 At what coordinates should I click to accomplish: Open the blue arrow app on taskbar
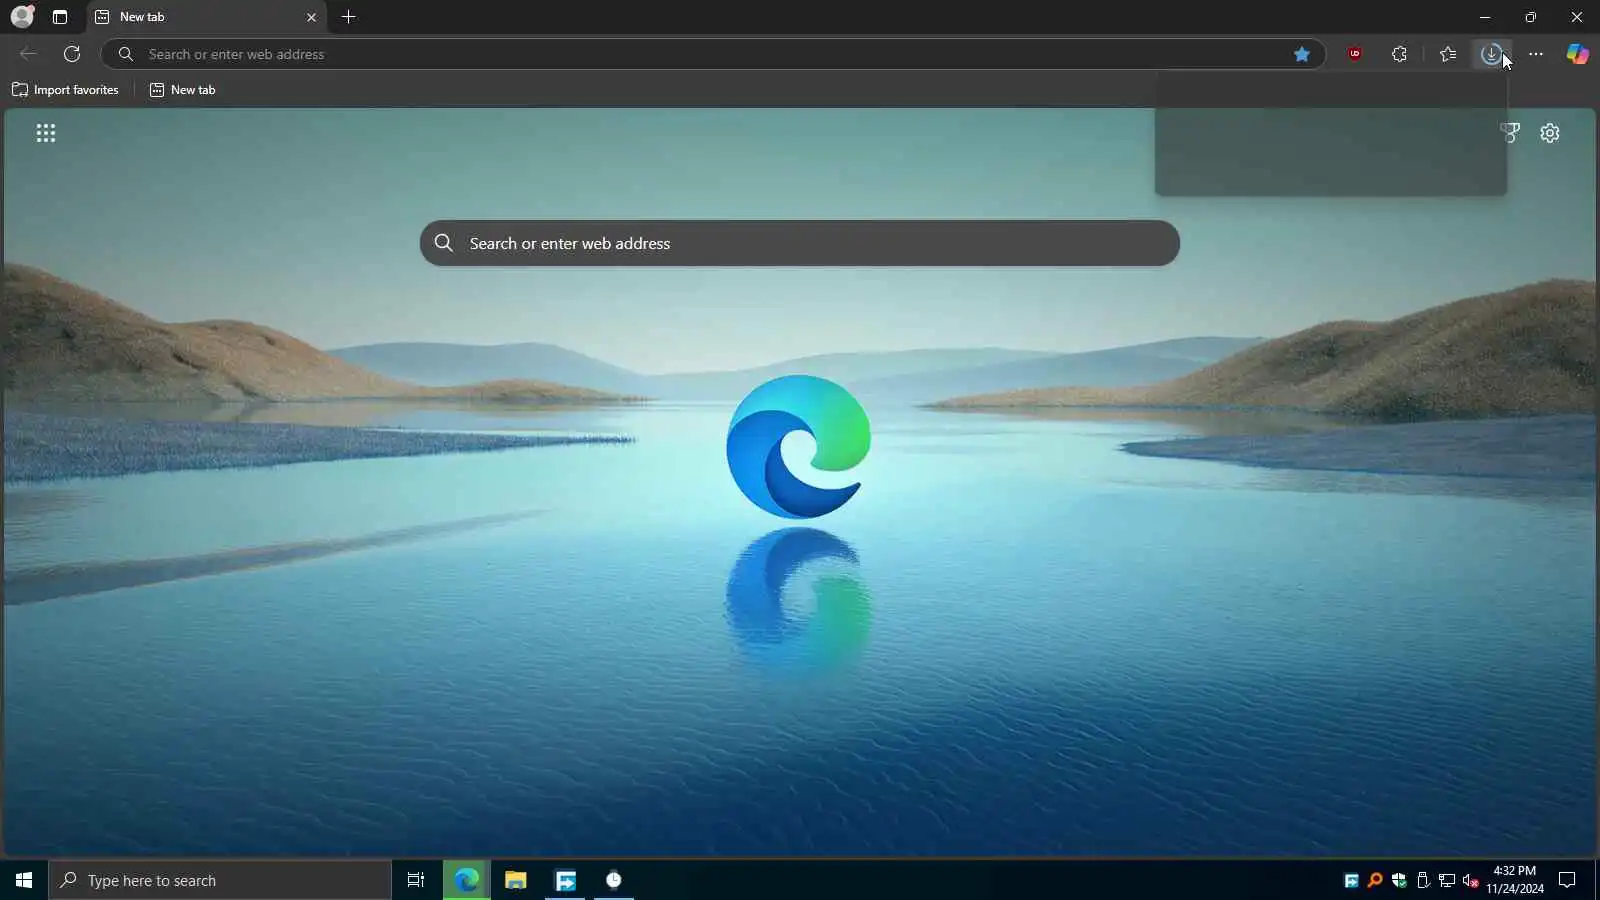(x=566, y=880)
